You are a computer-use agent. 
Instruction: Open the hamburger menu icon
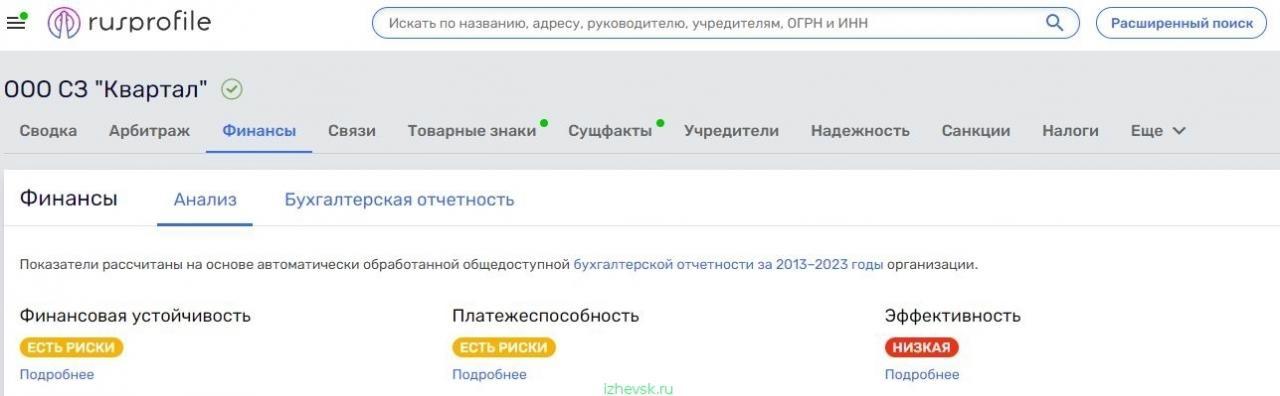(15, 22)
